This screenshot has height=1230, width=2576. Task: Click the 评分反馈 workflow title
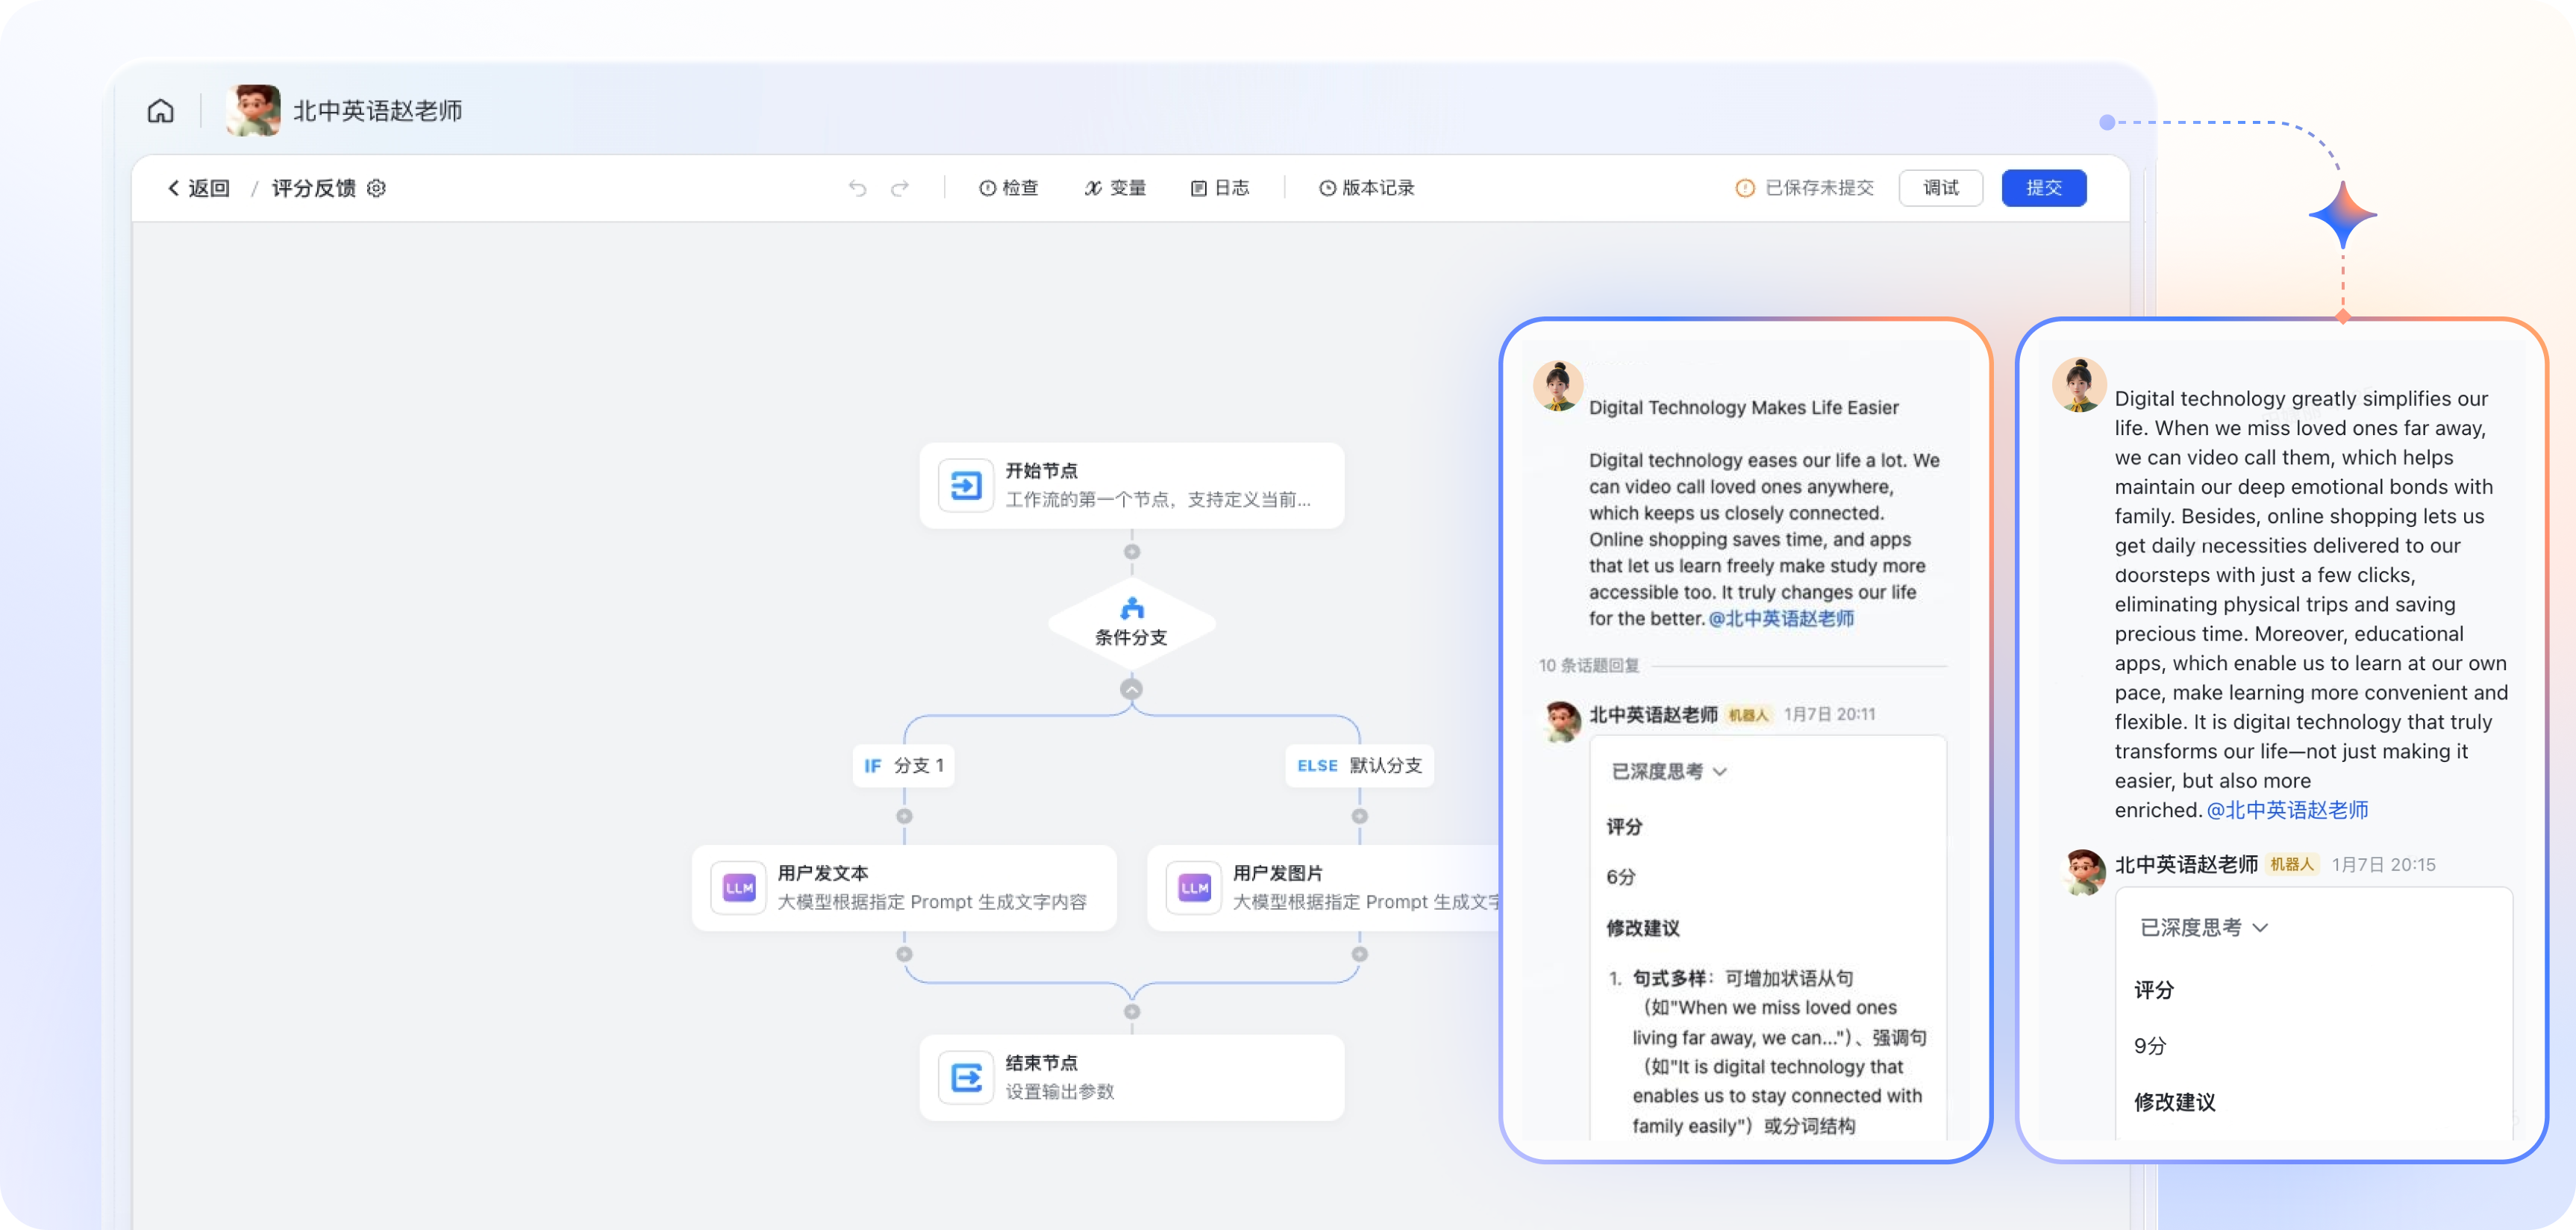point(313,188)
